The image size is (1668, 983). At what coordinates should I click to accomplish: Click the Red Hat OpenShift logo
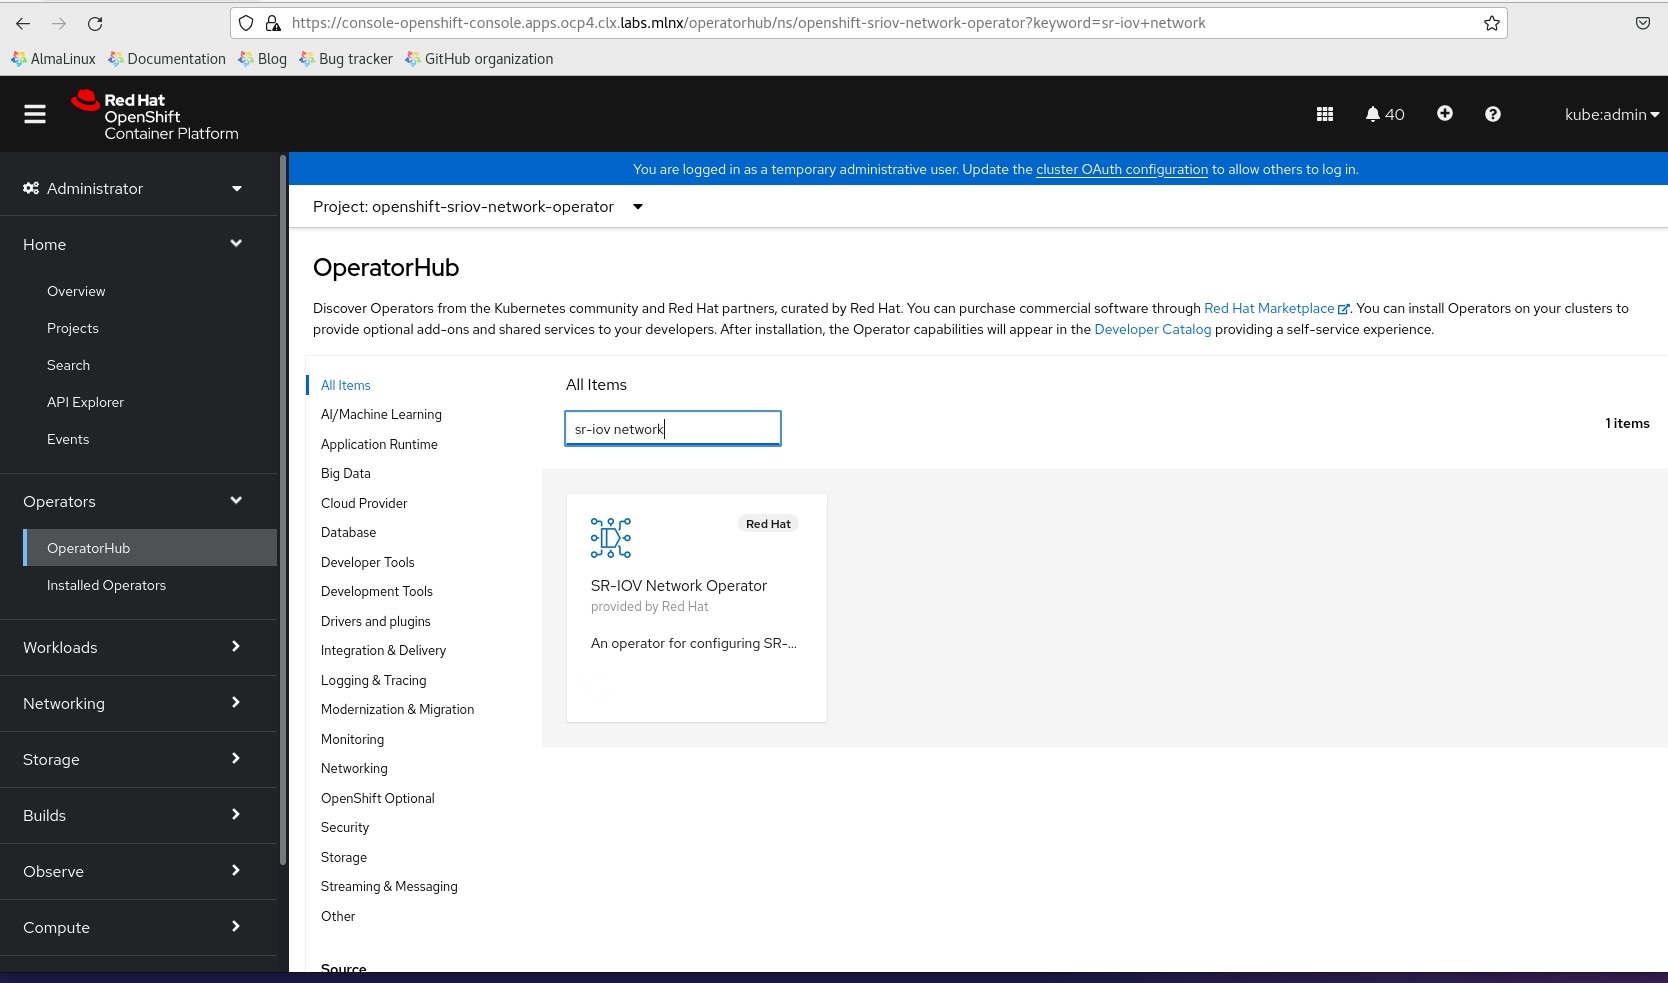tap(155, 115)
